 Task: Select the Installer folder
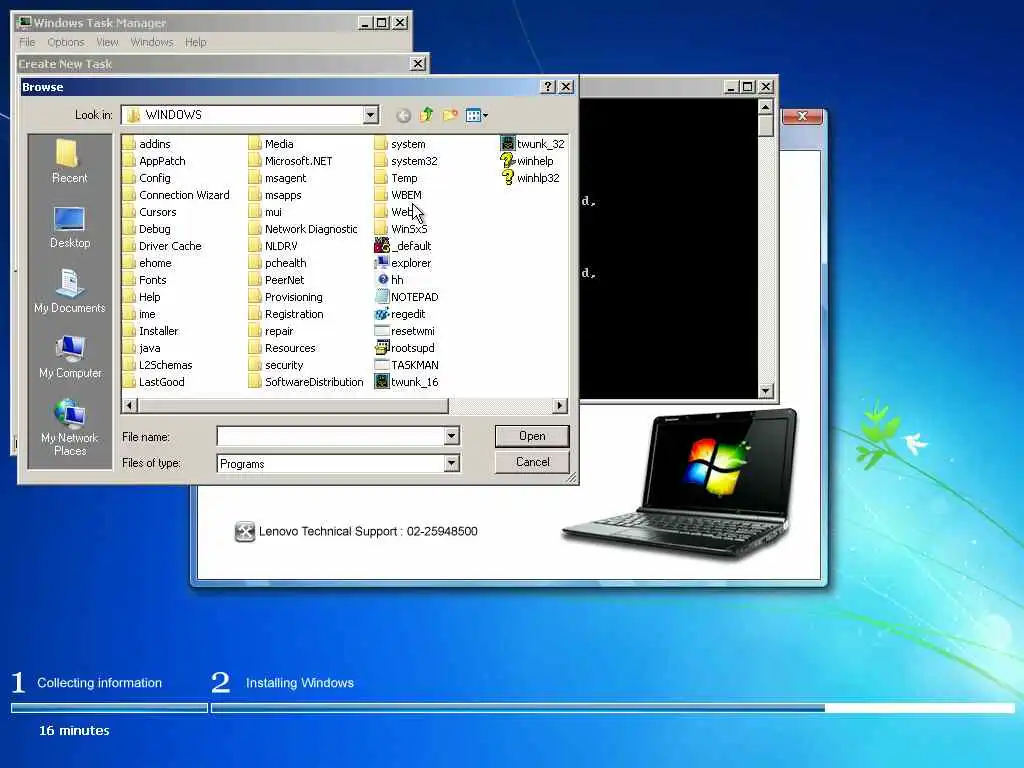click(x=151, y=330)
